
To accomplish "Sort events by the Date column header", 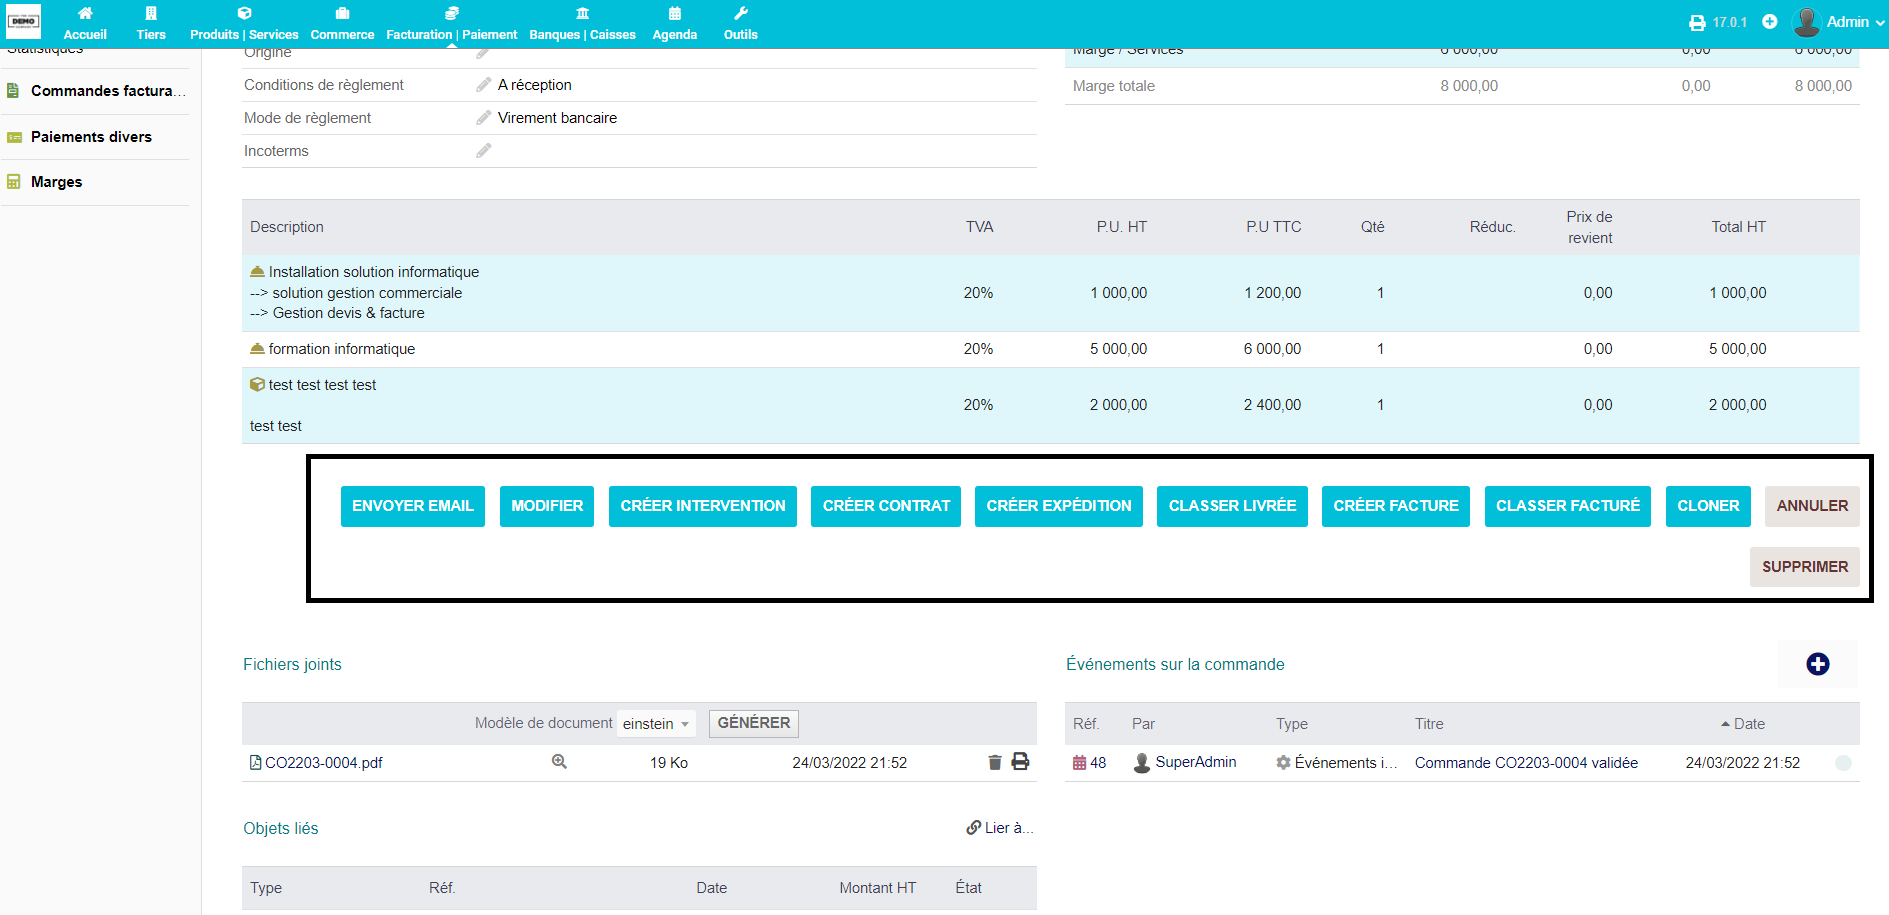I will click(x=1748, y=724).
